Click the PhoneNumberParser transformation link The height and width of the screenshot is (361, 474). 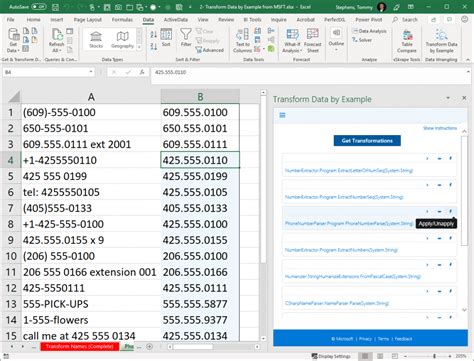click(349, 223)
